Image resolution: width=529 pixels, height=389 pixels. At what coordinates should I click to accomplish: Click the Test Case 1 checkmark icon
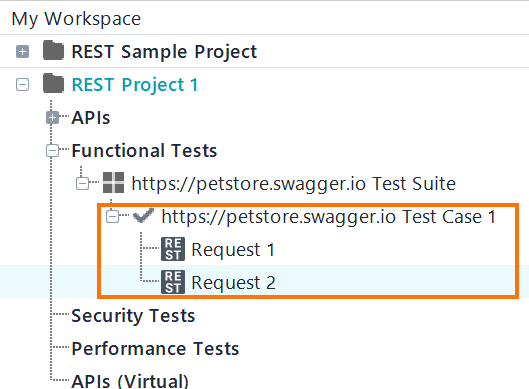pos(143,215)
